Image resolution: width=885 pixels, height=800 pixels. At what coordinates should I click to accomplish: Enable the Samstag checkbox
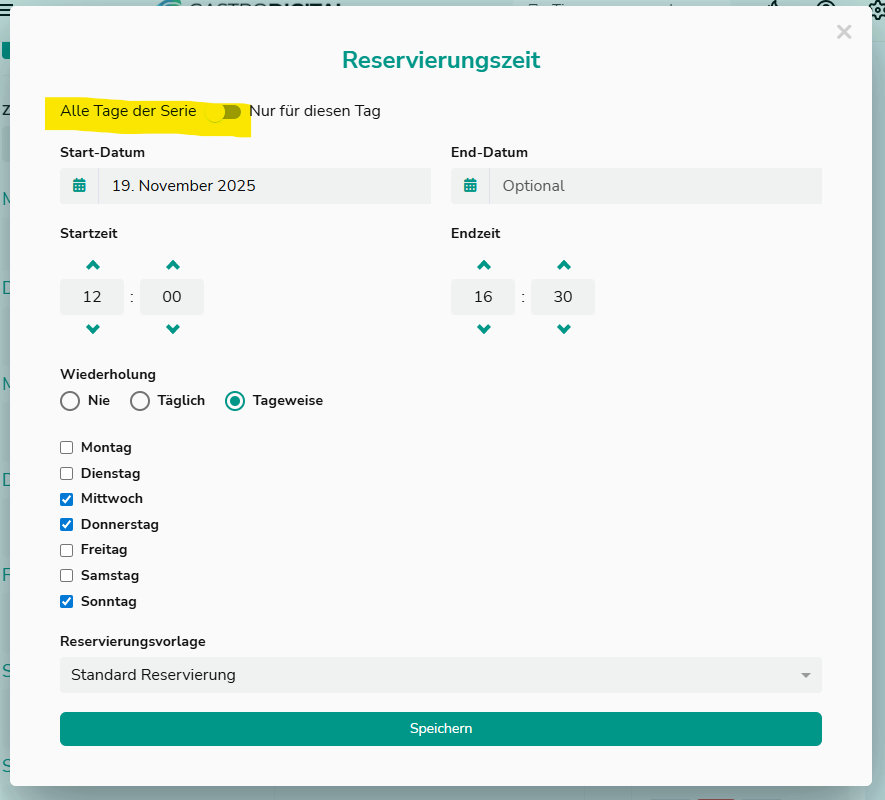tap(67, 576)
